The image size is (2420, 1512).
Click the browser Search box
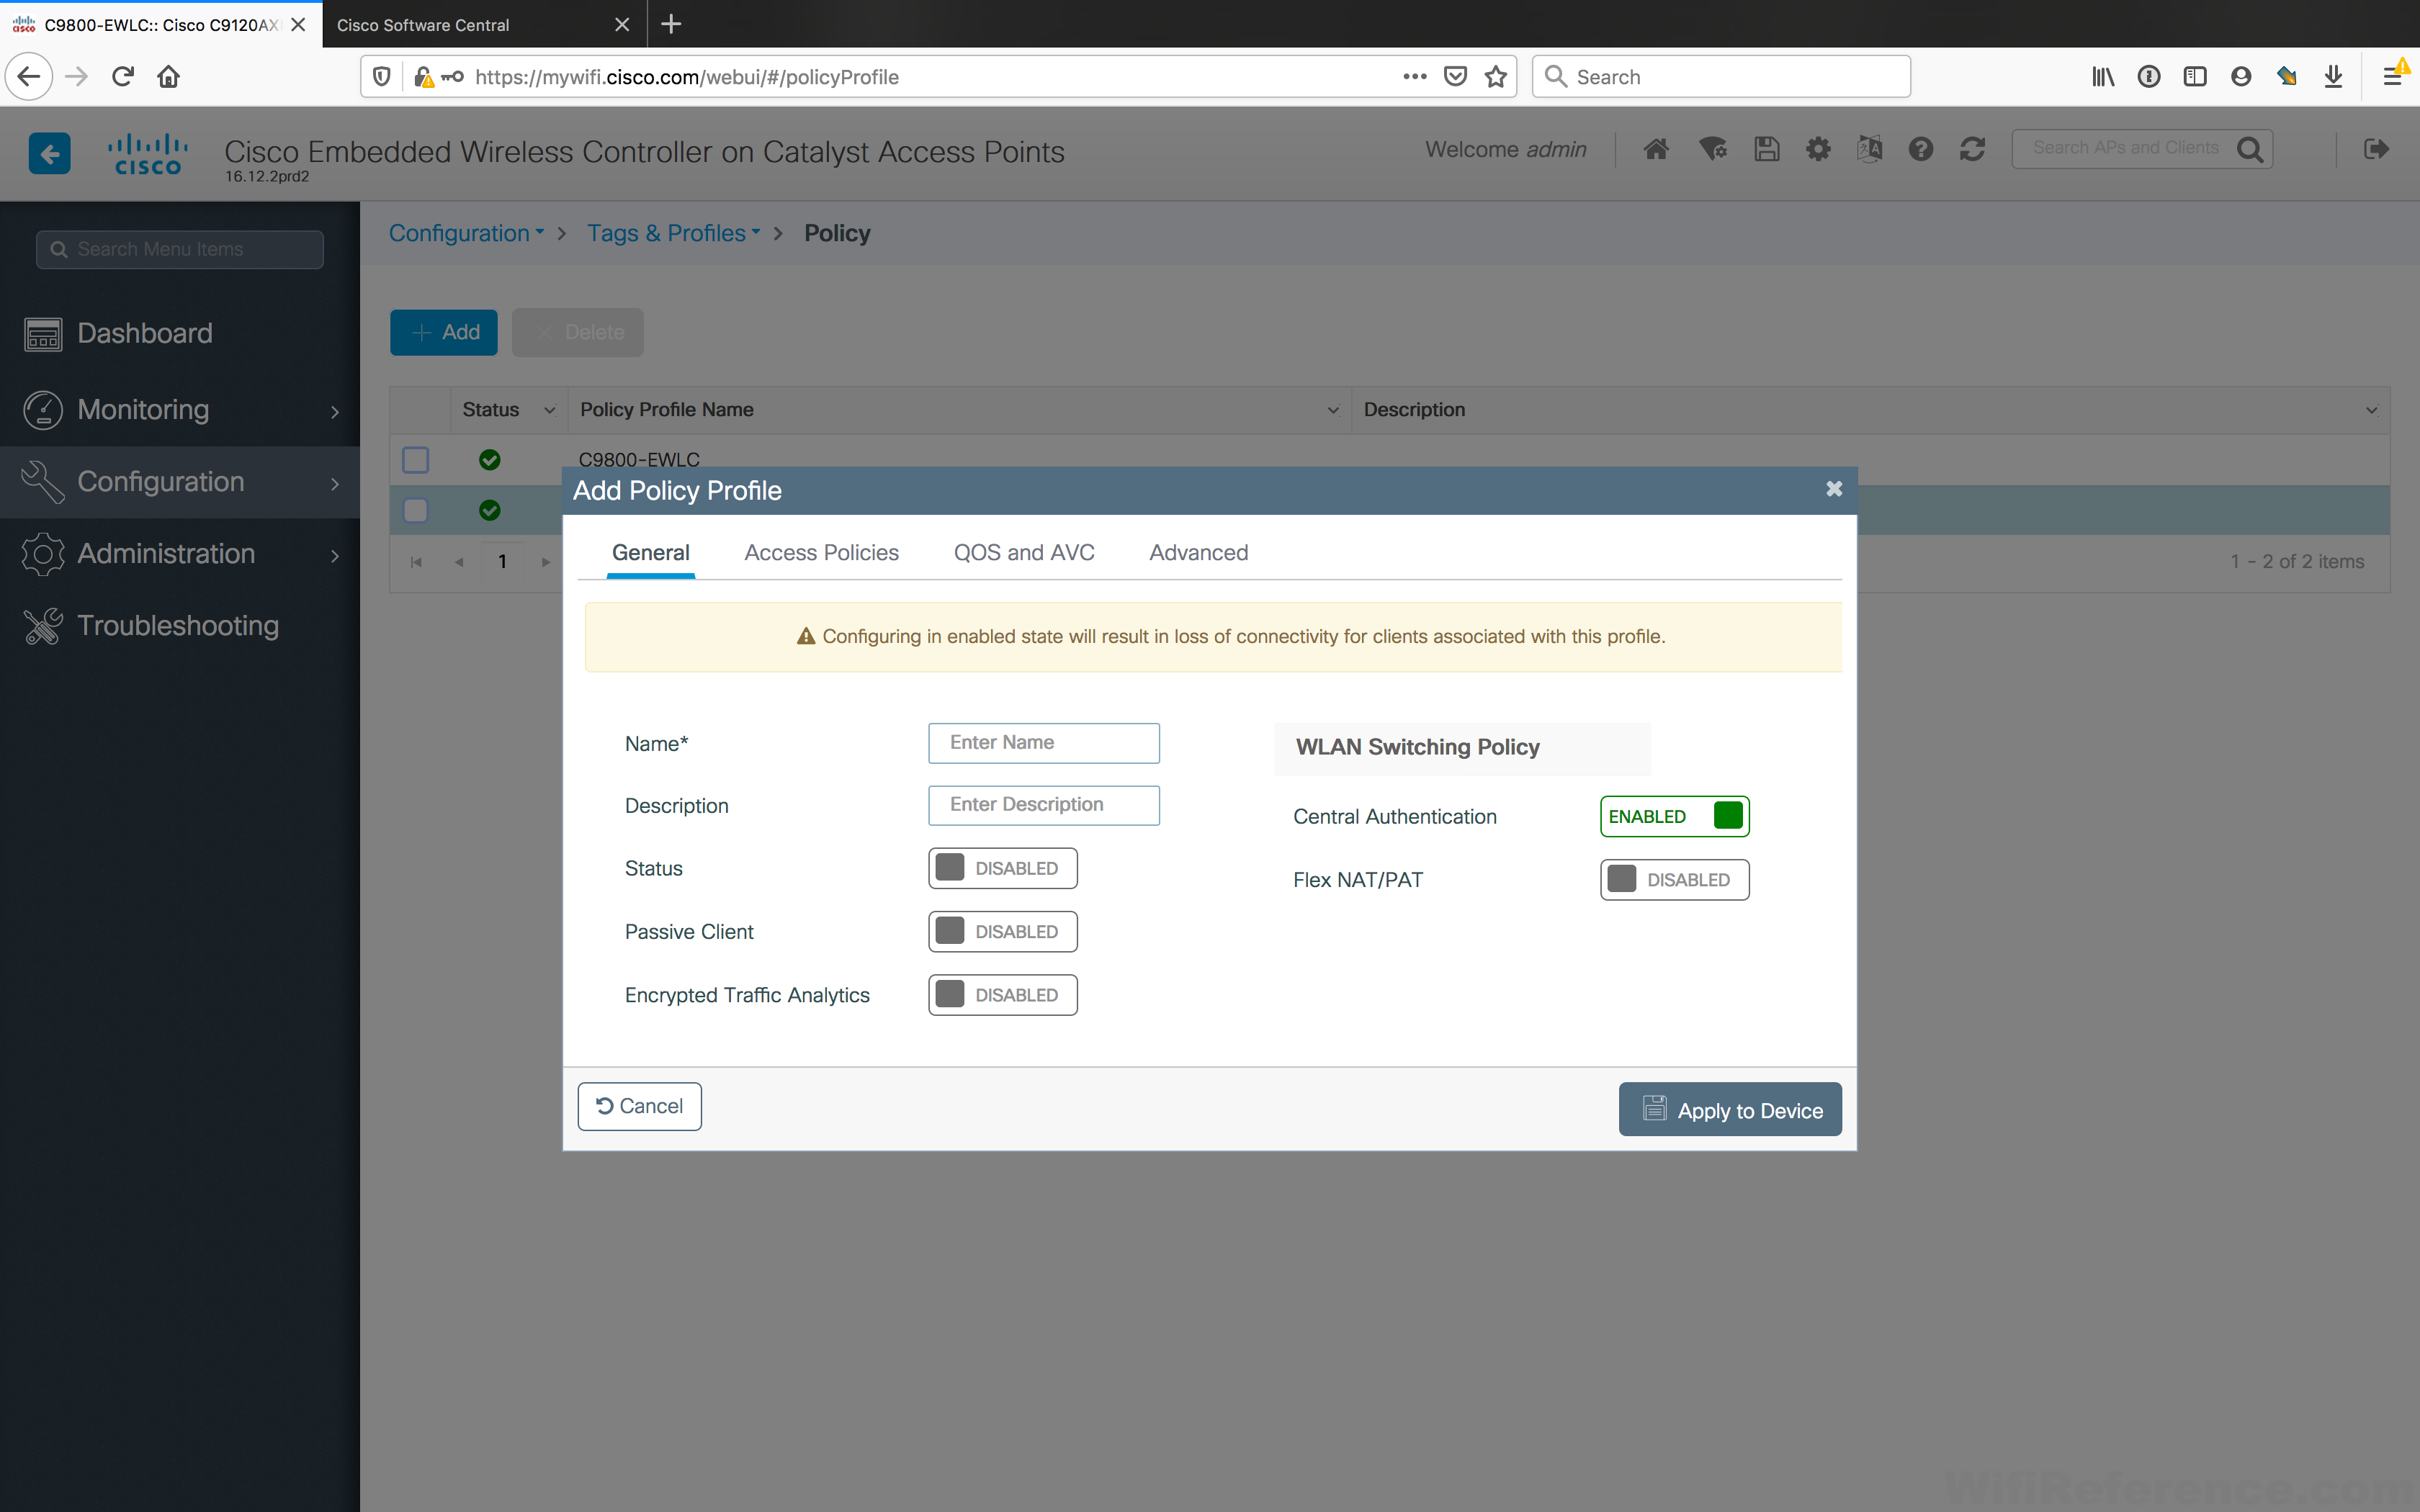[1721, 77]
